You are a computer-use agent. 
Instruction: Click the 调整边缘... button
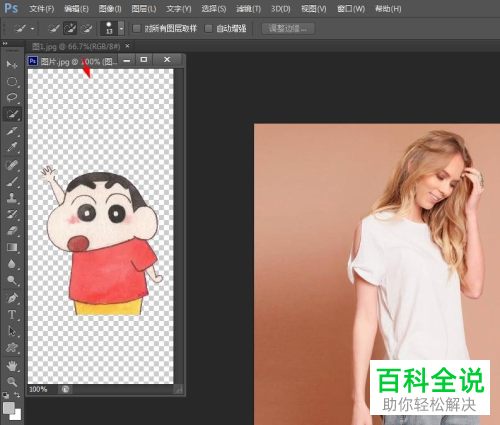coord(288,29)
